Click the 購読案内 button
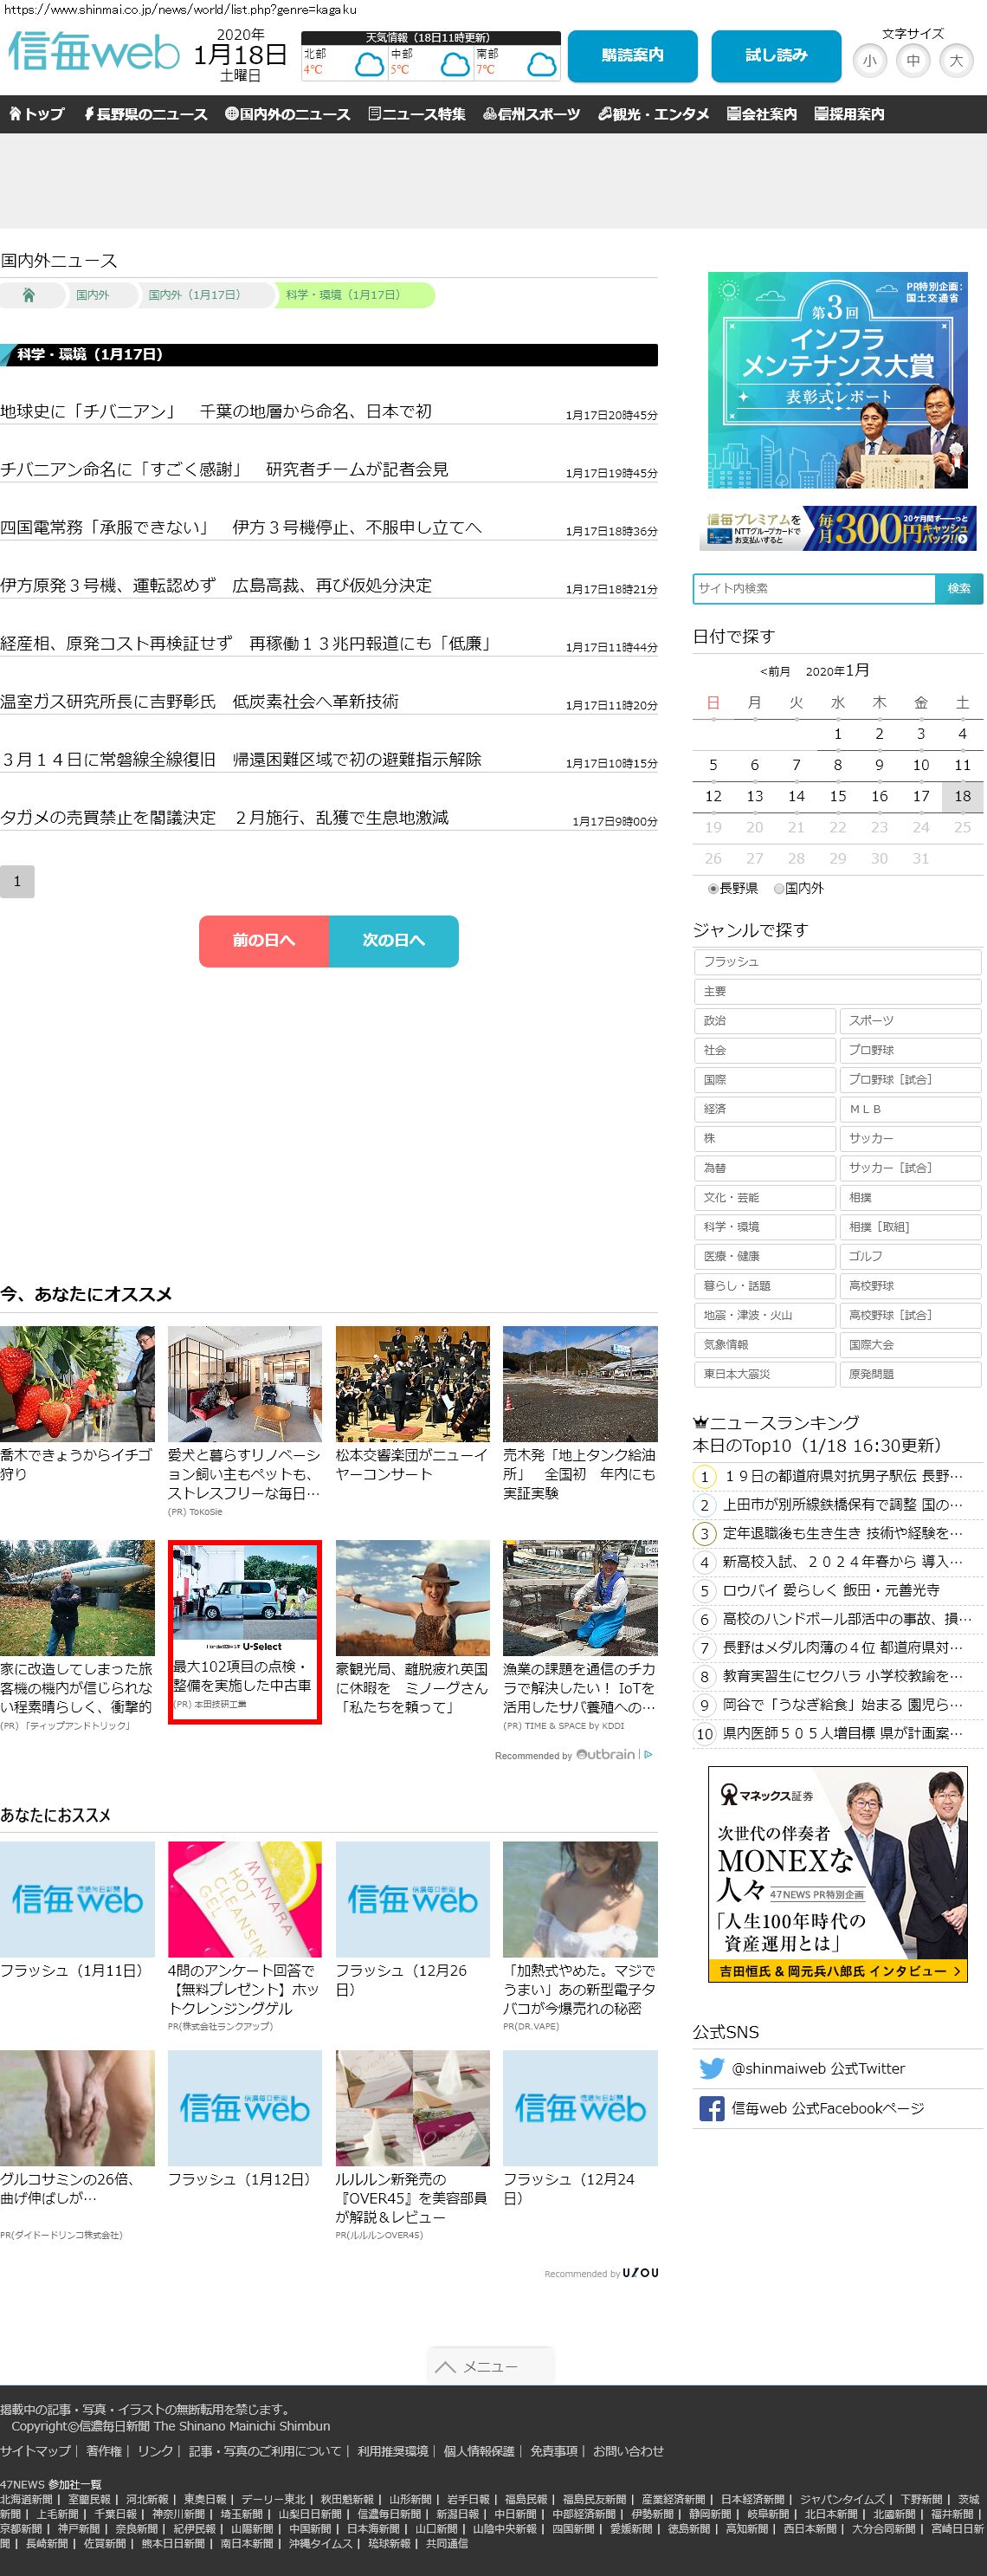 (632, 56)
